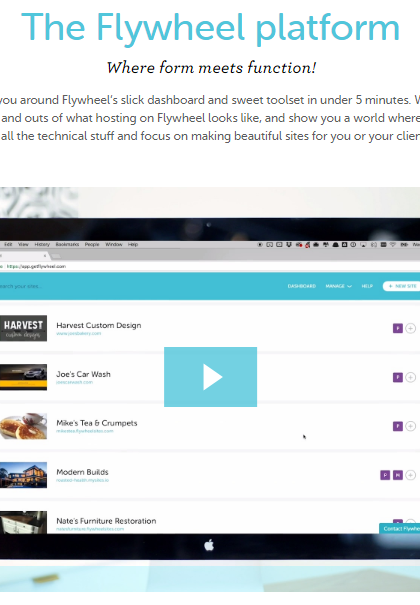This screenshot has width=420, height=605.
Task: Click the plus circle on Mike's Tea & Crumpets row
Action: 411,426
